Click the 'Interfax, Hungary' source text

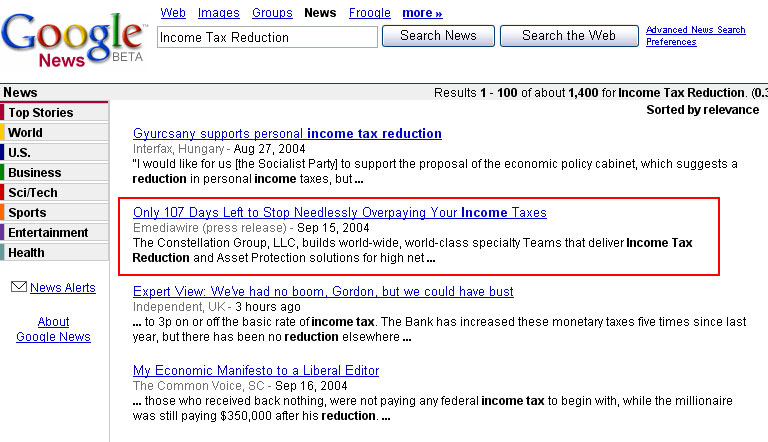pos(178,149)
